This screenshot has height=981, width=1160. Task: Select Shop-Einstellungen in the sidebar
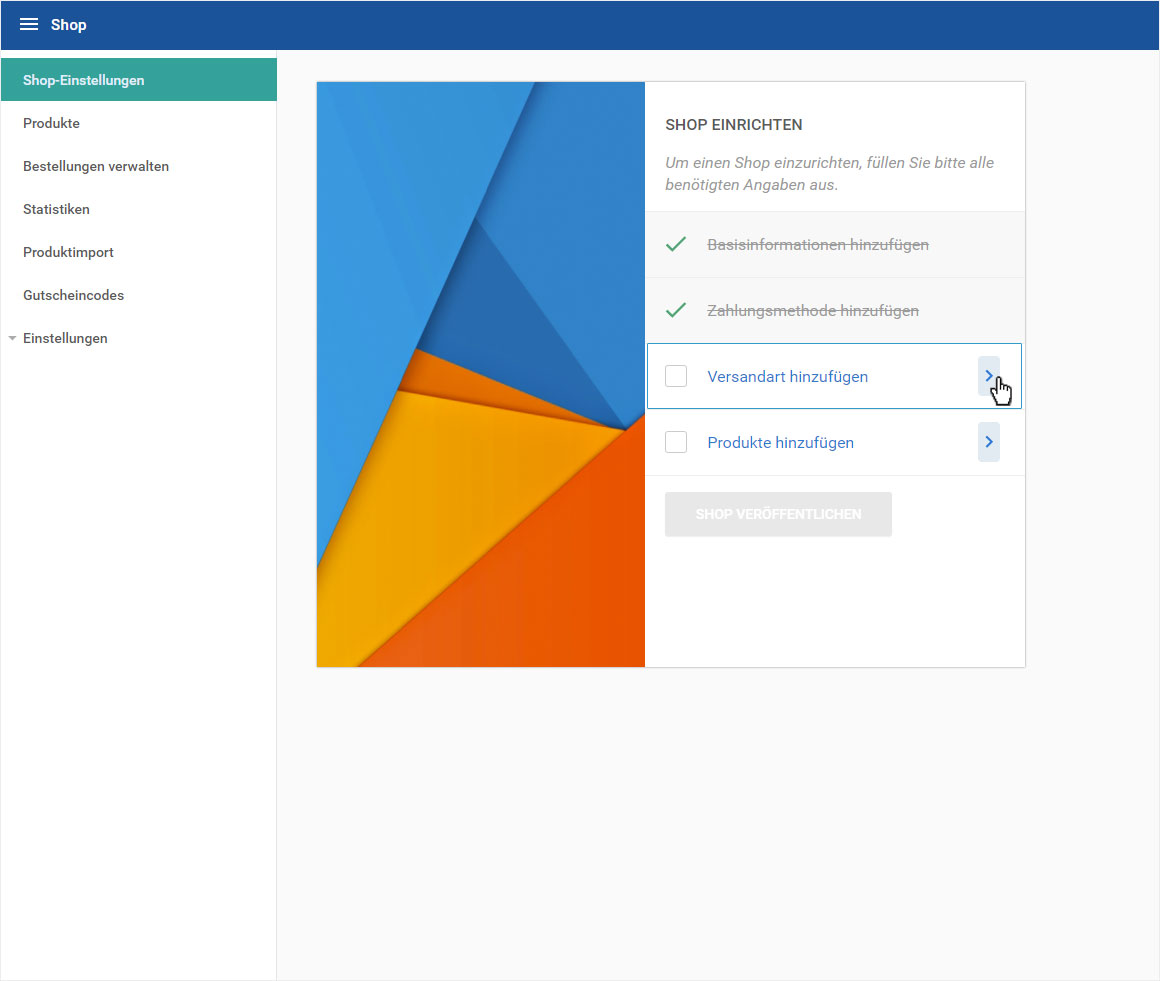(139, 80)
